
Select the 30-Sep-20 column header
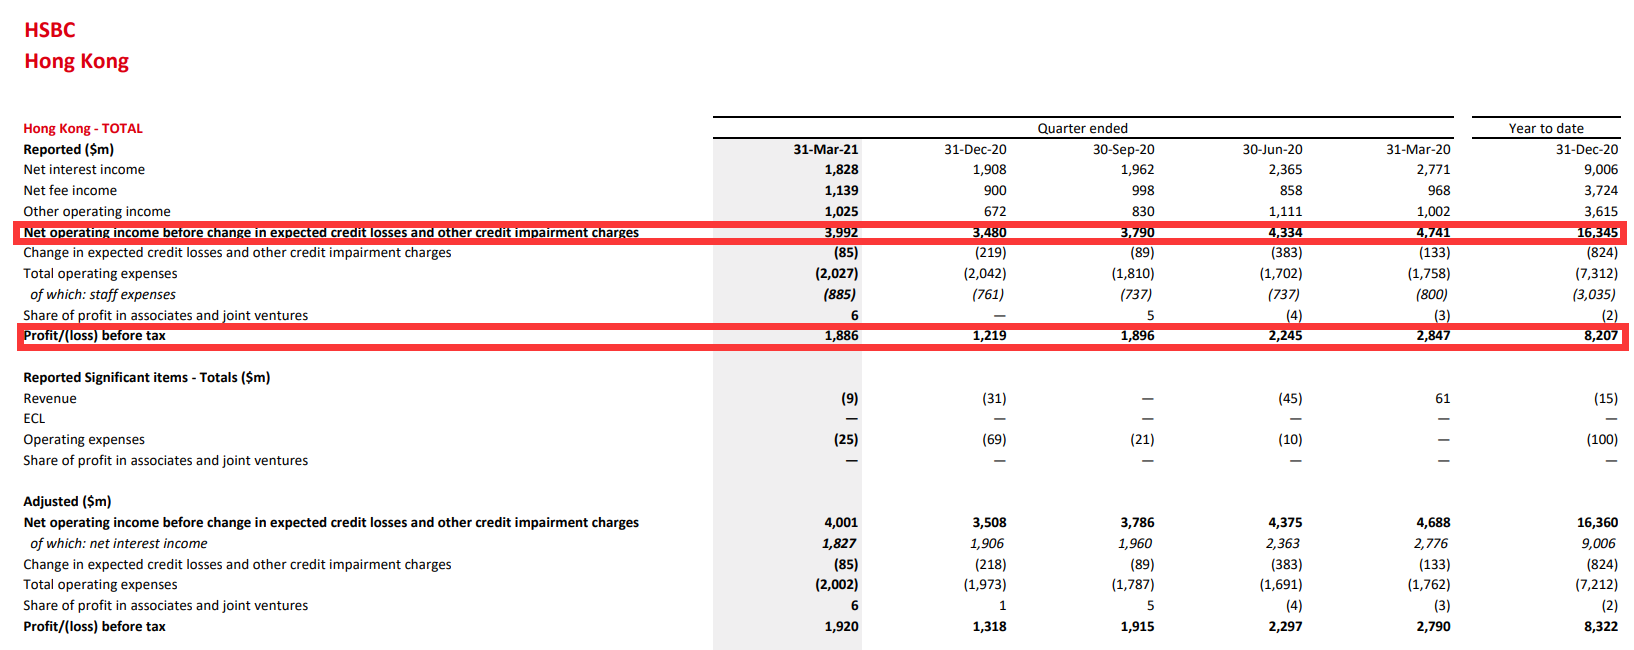1123,149
